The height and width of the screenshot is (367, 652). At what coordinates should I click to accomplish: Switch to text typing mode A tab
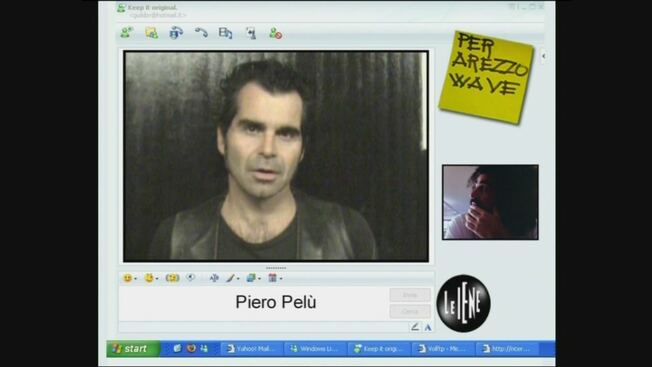pyautogui.click(x=428, y=328)
